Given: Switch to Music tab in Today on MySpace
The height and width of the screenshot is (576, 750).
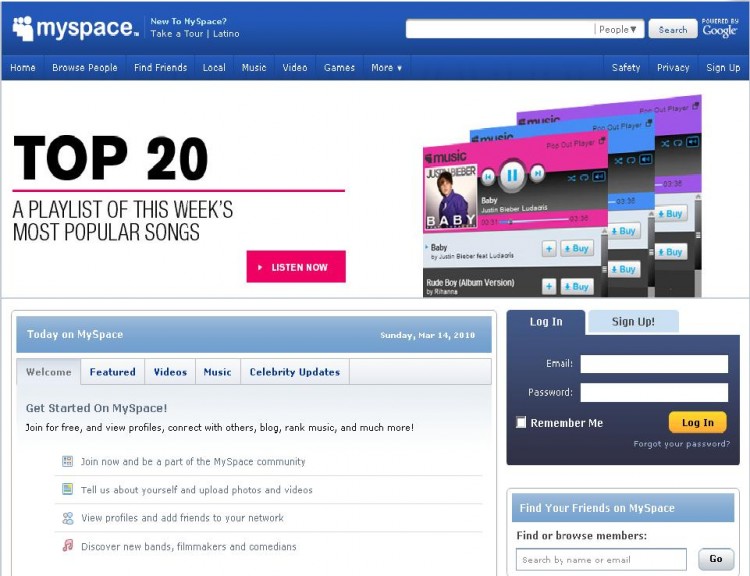Looking at the screenshot, I should (218, 372).
